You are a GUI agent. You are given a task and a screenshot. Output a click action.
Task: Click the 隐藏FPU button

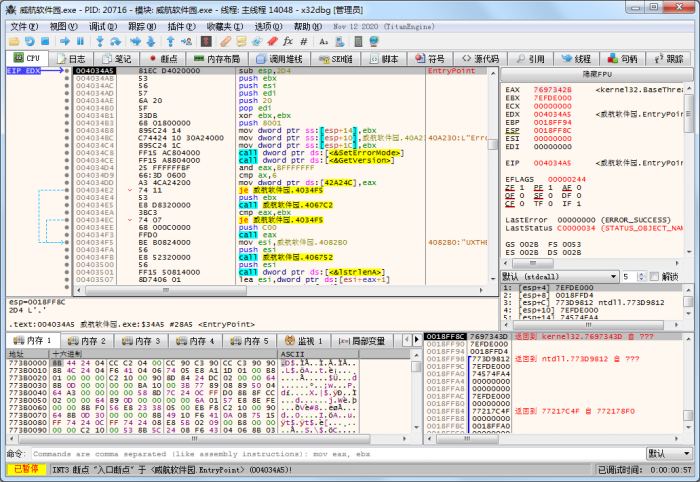pos(597,75)
